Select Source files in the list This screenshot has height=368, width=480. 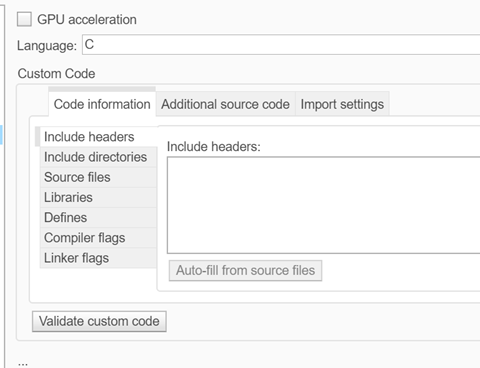(x=98, y=177)
